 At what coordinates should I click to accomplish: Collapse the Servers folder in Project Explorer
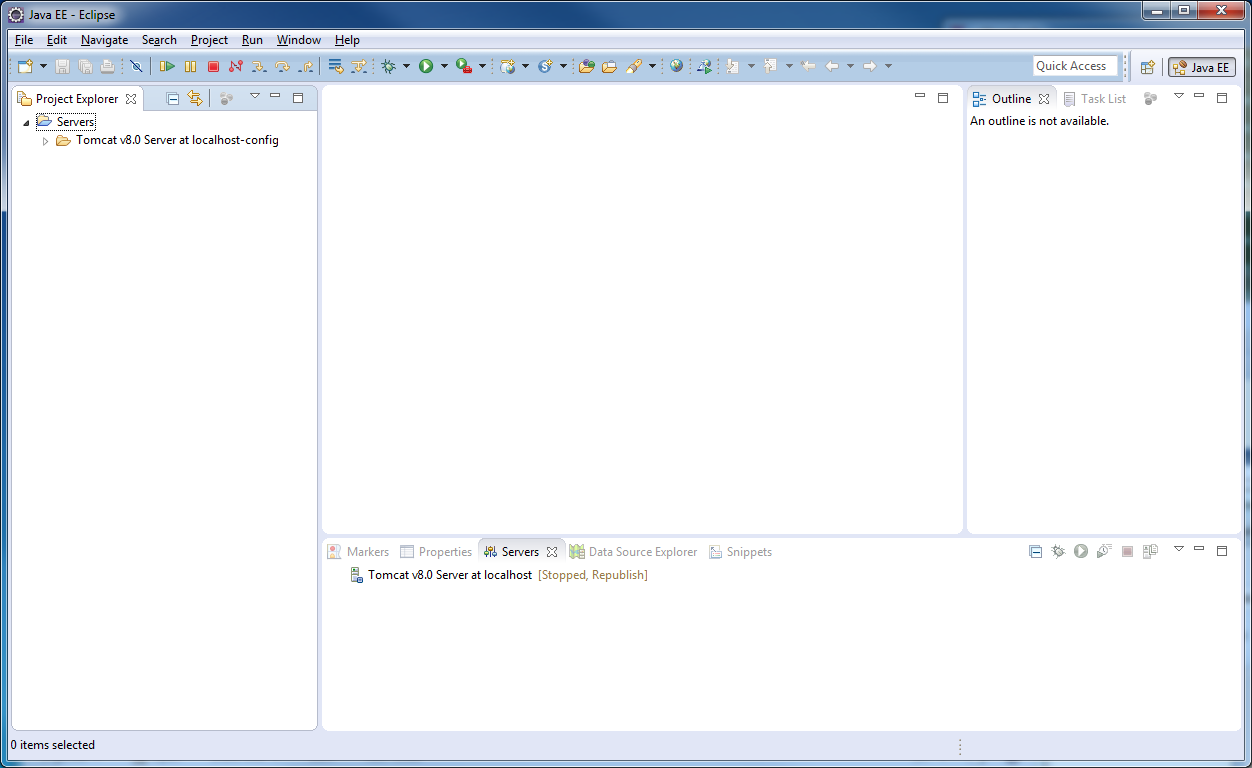26,122
